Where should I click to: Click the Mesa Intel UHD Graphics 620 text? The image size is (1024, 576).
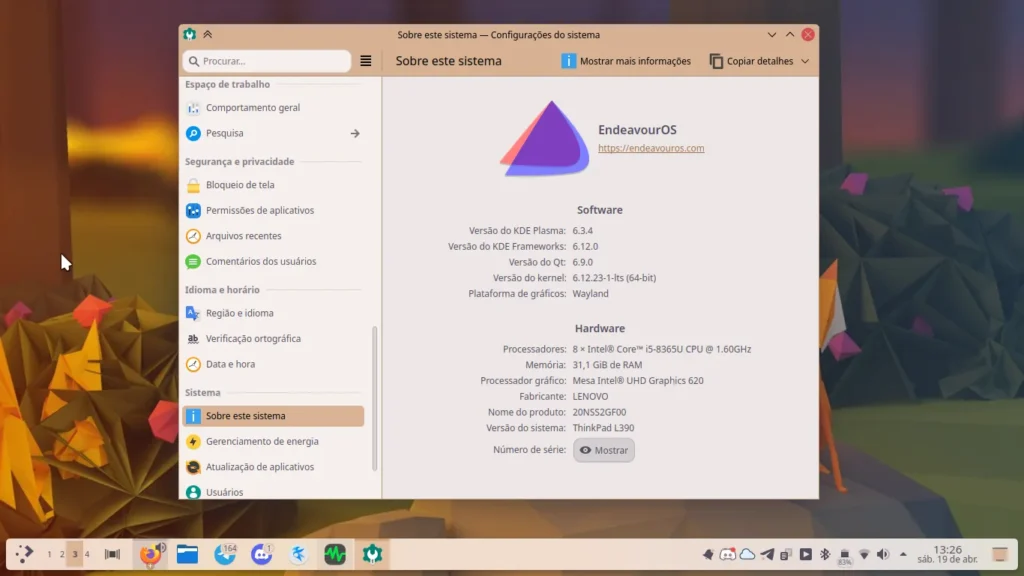pos(638,381)
